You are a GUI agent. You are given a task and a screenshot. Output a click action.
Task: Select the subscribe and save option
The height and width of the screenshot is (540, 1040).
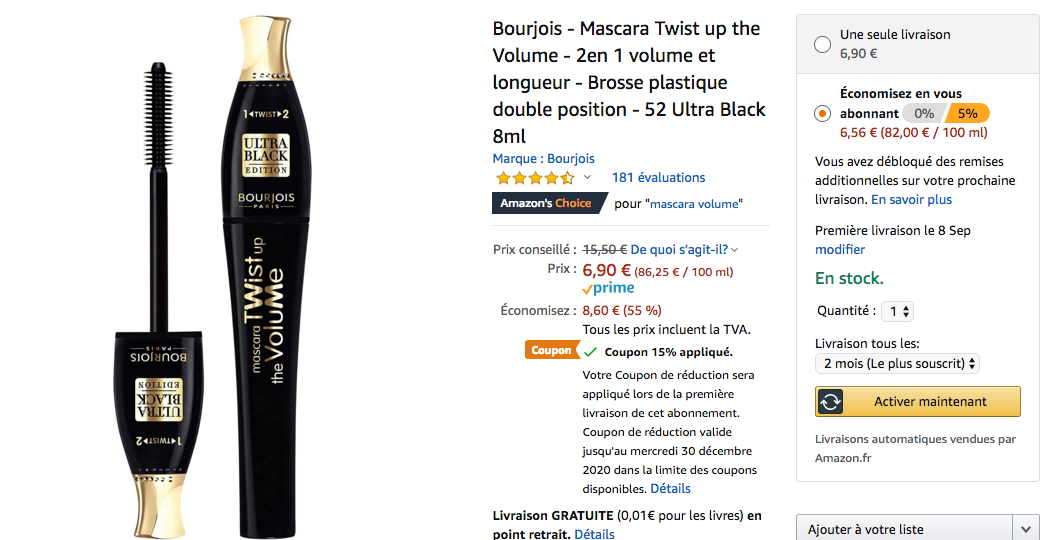[x=822, y=113]
